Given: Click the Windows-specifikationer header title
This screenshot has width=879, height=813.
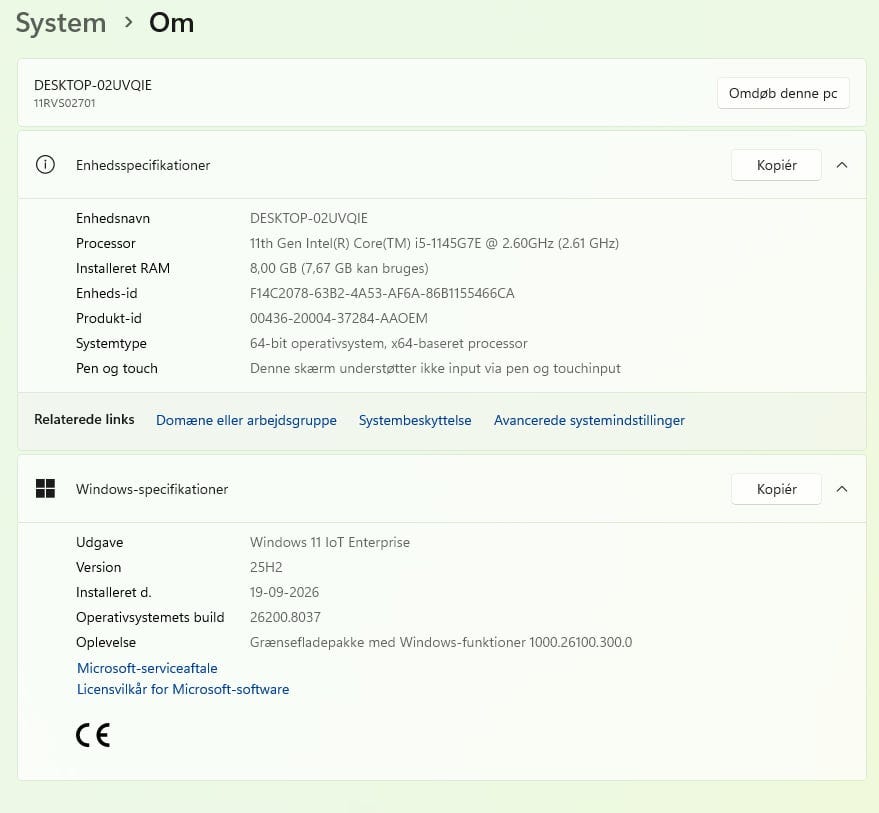Looking at the screenshot, I should [x=152, y=489].
